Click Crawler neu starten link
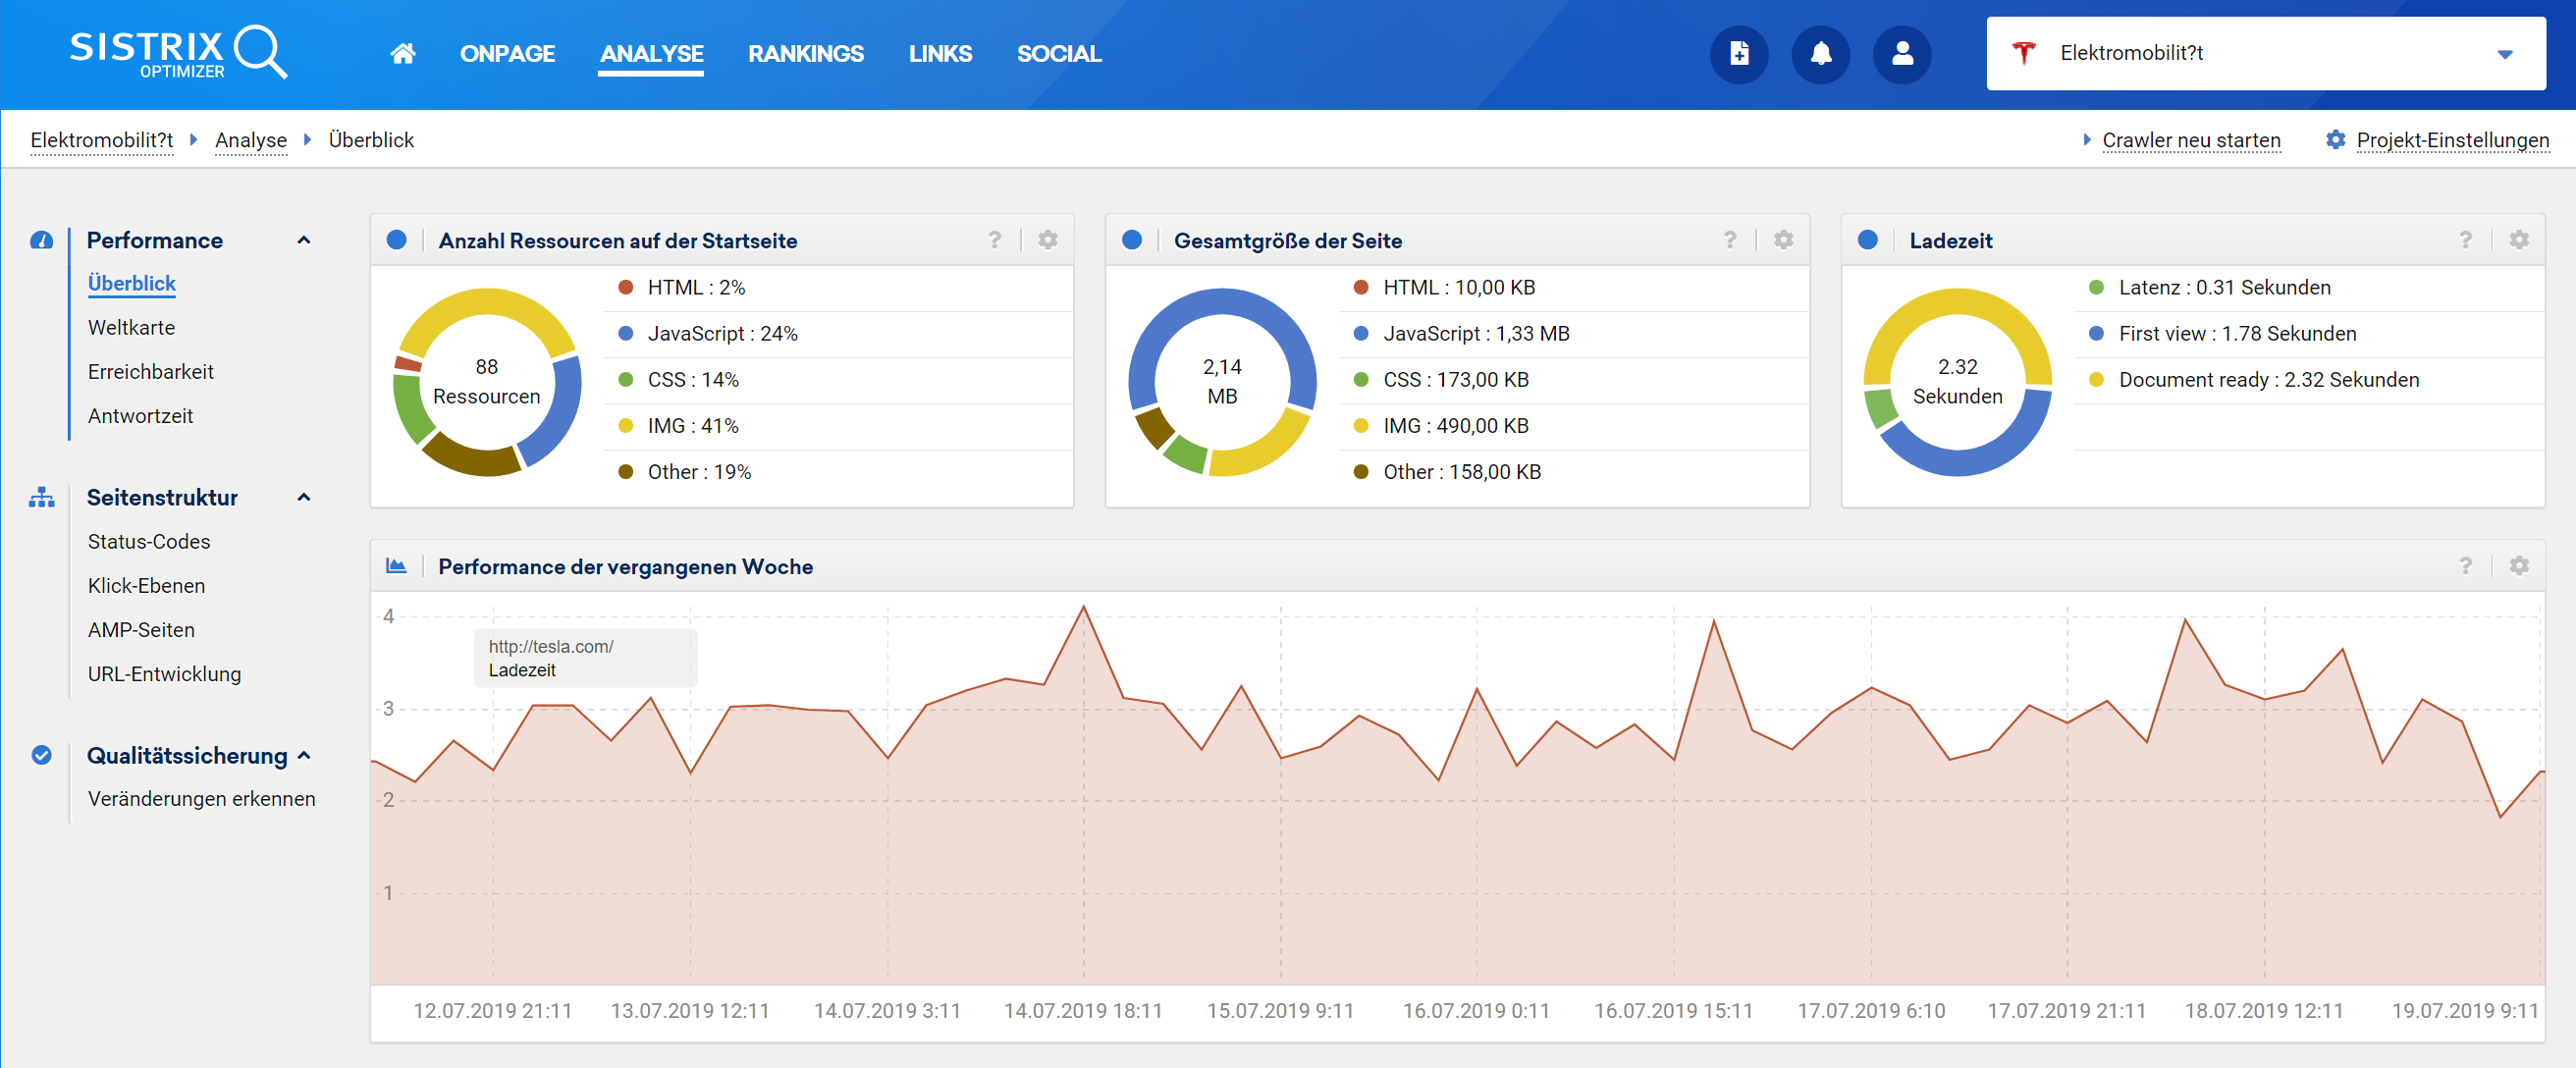Viewport: 2576px width, 1068px height. point(2190,140)
